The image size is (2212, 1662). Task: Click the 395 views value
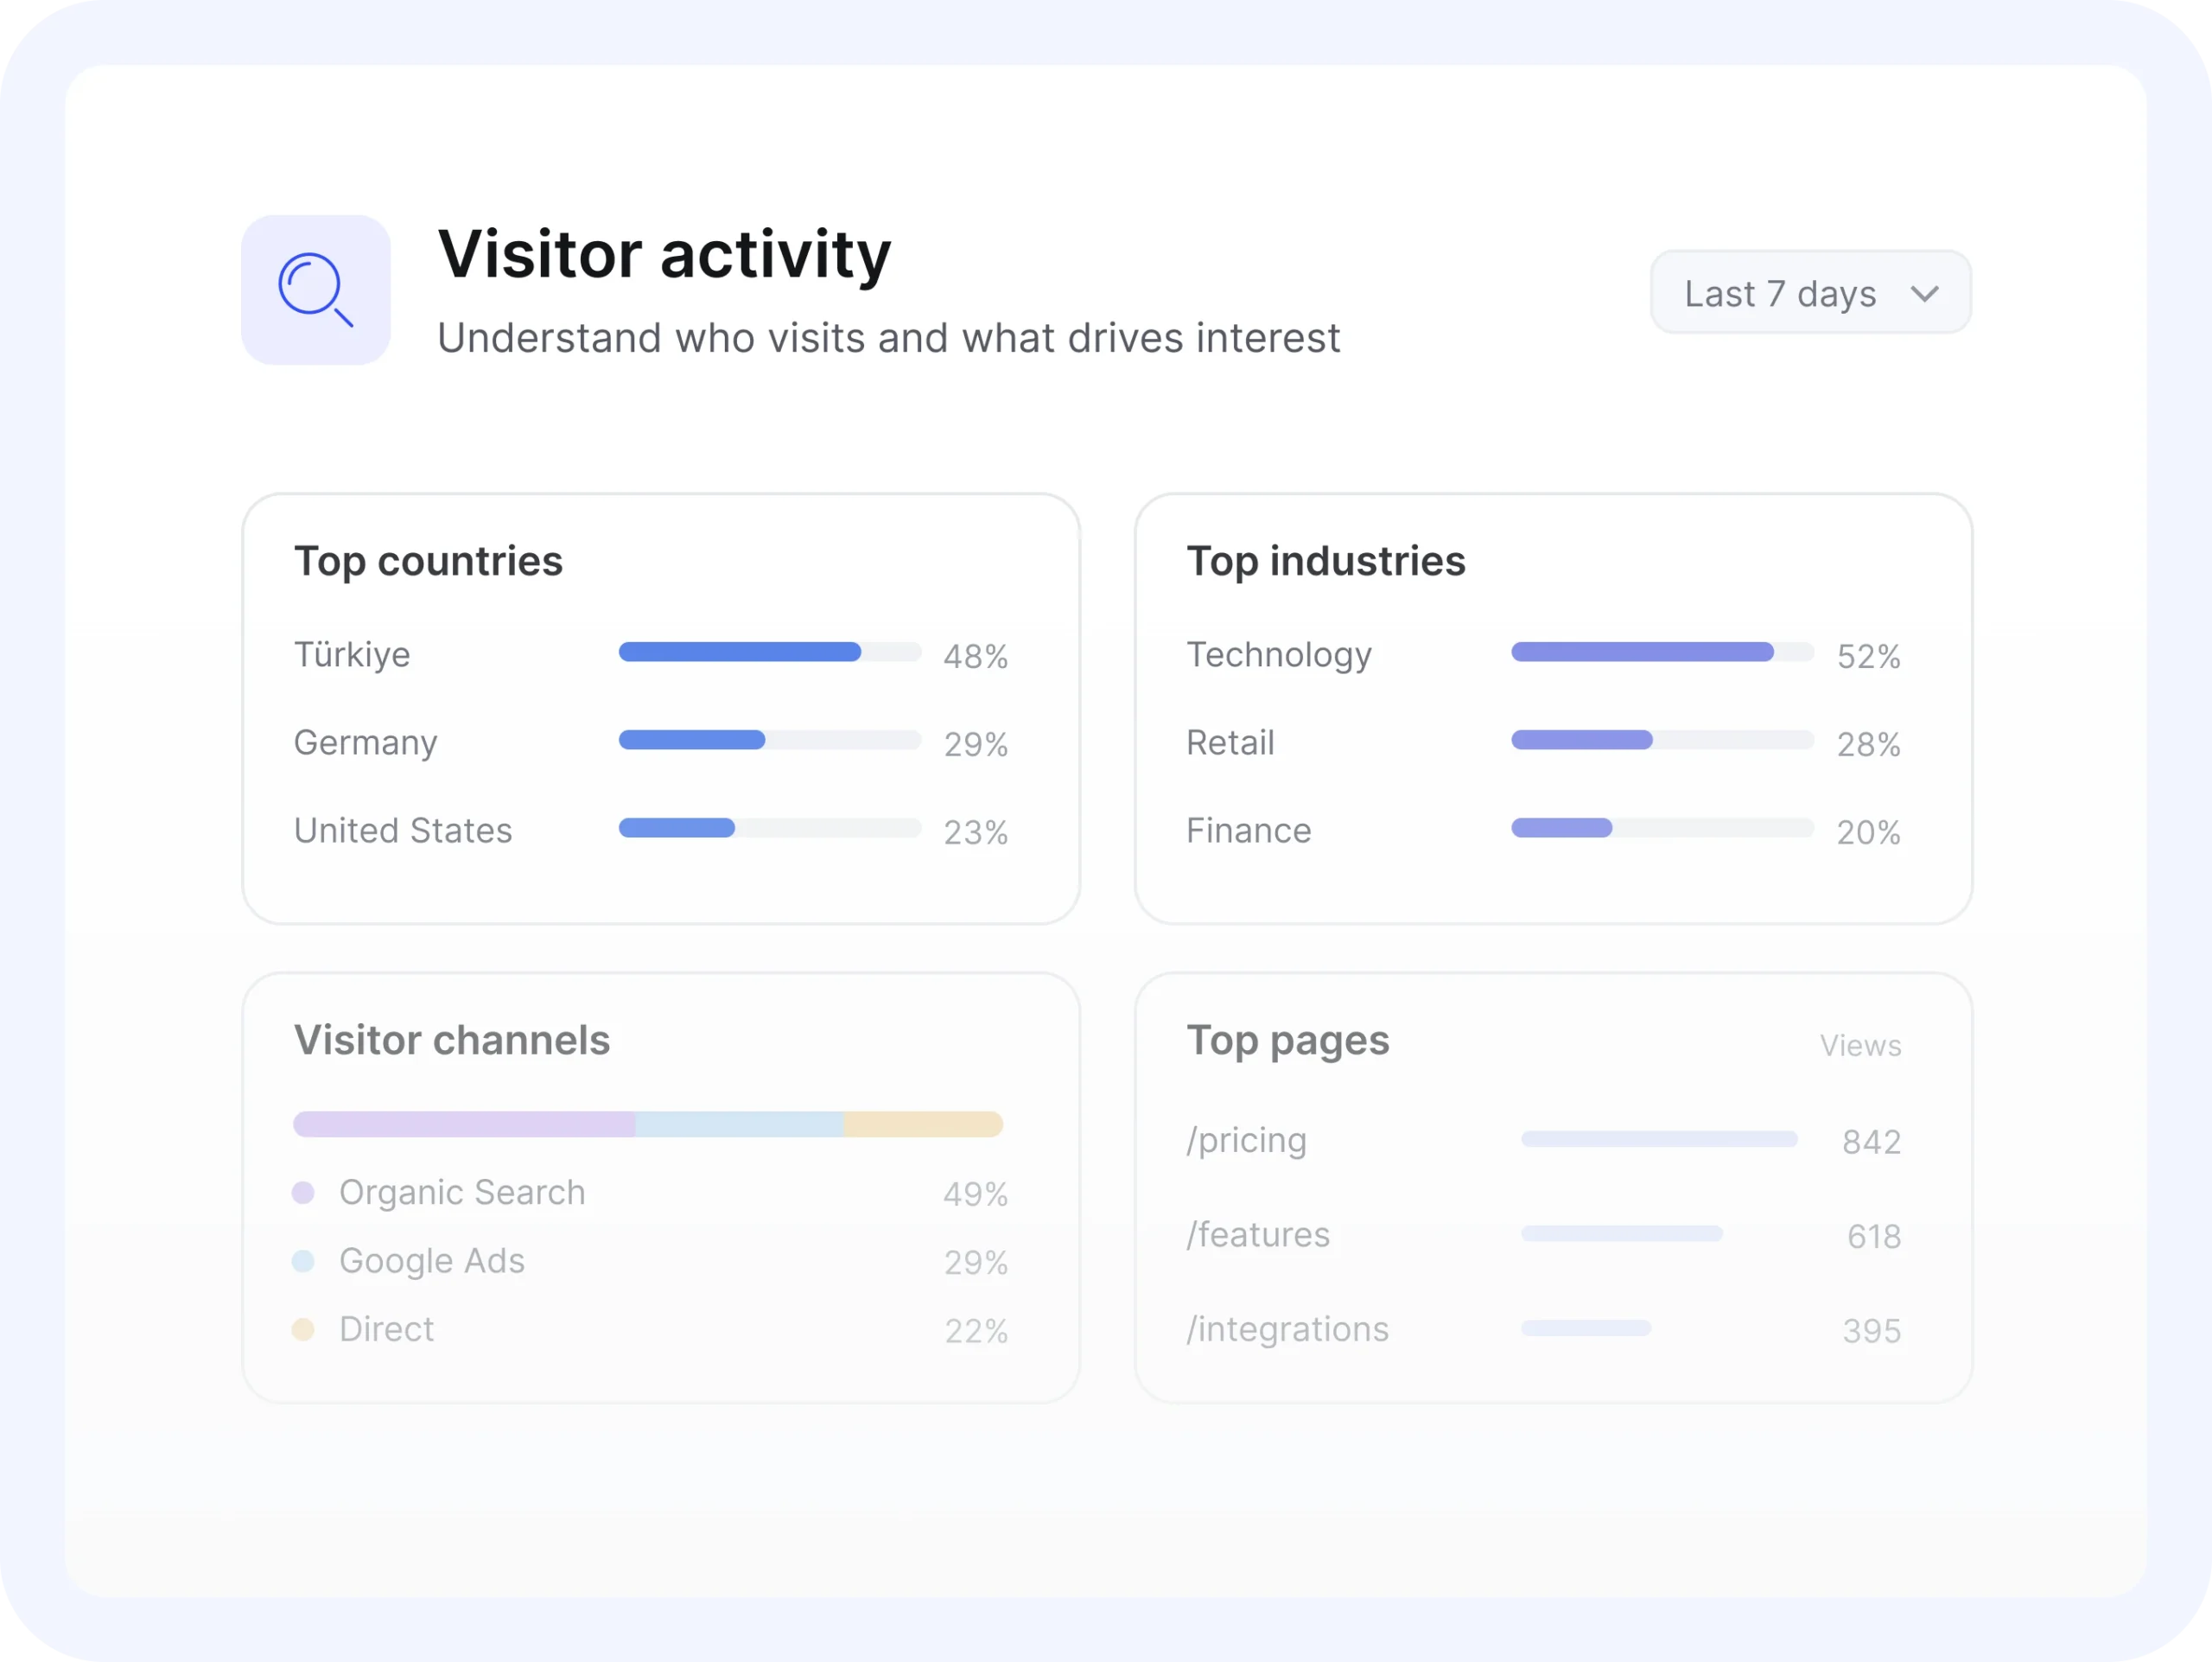1872,1331
